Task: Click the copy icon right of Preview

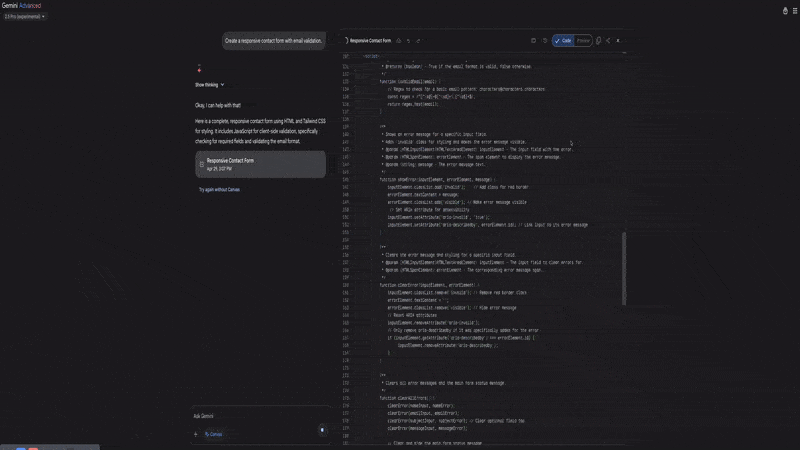Action: [598, 40]
